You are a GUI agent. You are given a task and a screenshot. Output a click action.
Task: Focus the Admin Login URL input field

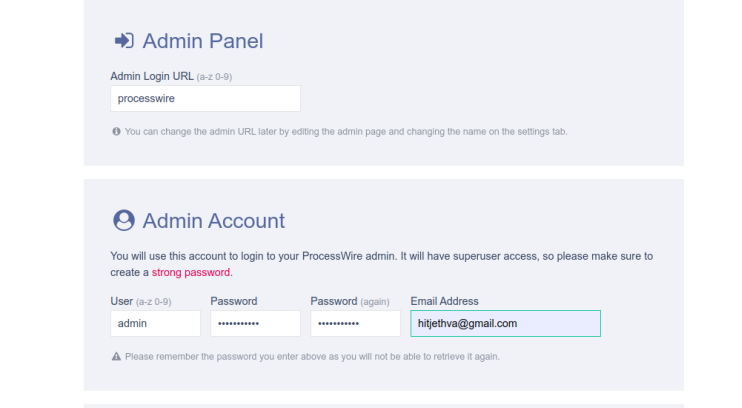(205, 99)
